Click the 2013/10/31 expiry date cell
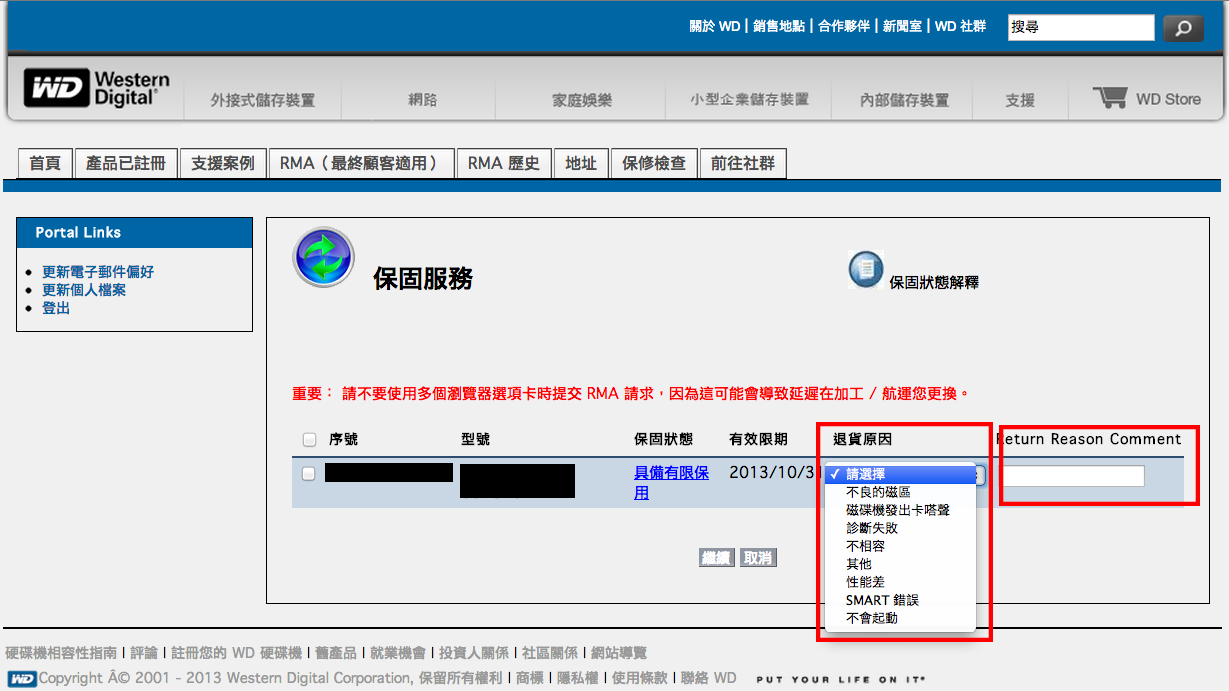The width and height of the screenshot is (1229, 691). pyautogui.click(x=775, y=472)
